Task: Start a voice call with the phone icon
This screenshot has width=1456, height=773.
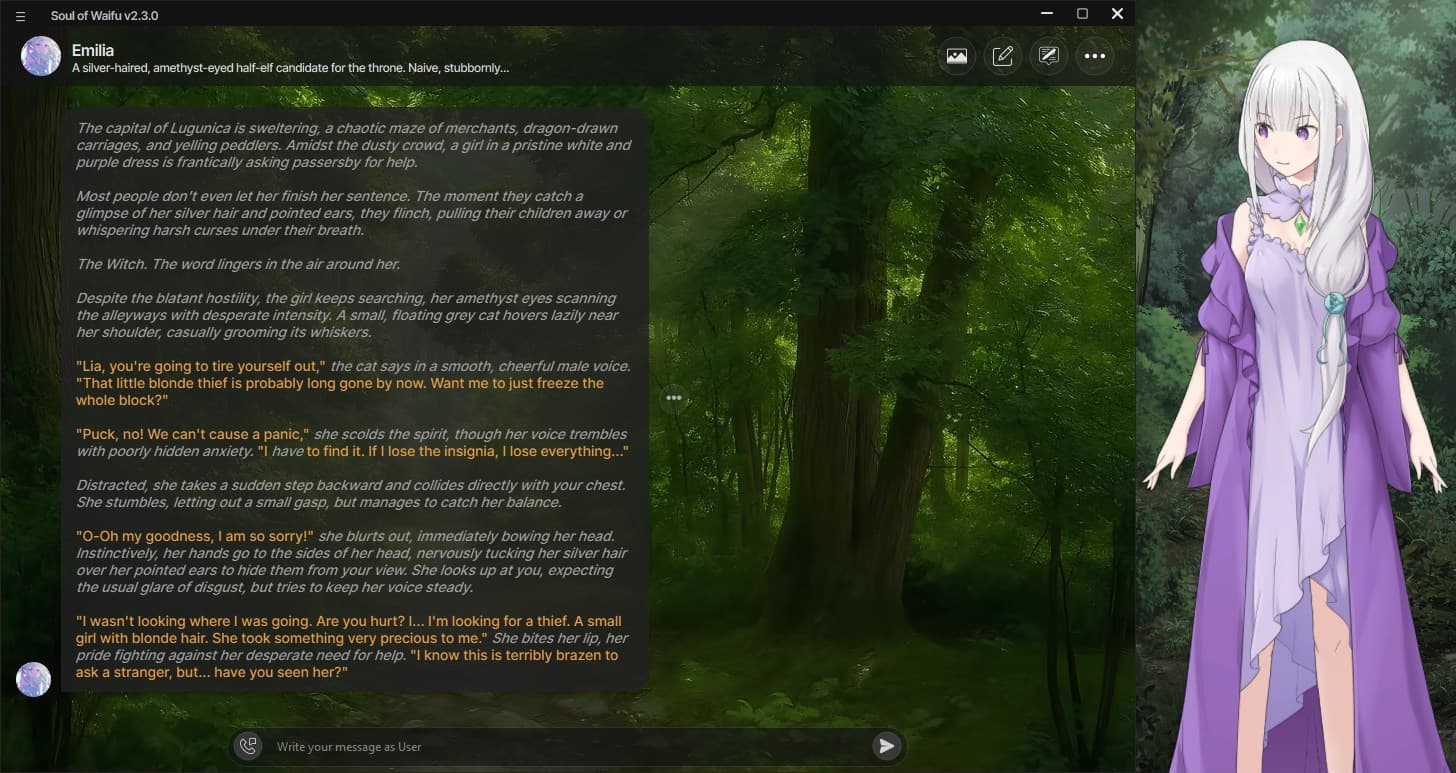Action: coord(248,746)
